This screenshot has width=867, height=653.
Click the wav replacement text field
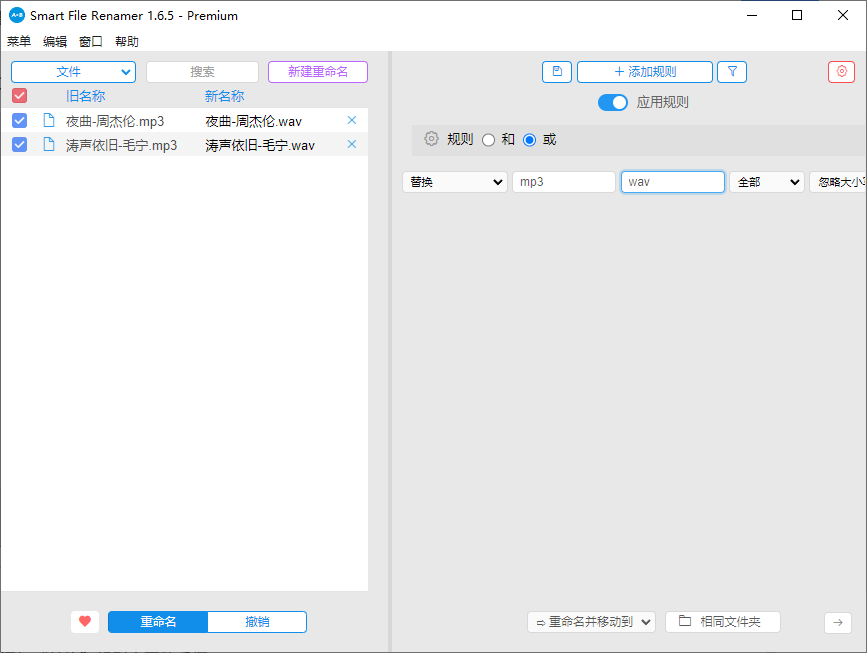click(x=672, y=182)
